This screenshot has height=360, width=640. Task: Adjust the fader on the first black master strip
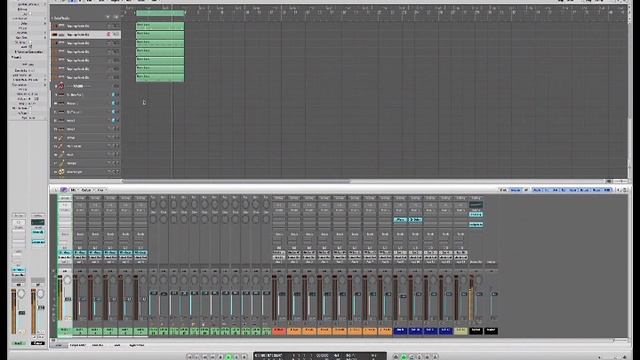tap(479, 294)
